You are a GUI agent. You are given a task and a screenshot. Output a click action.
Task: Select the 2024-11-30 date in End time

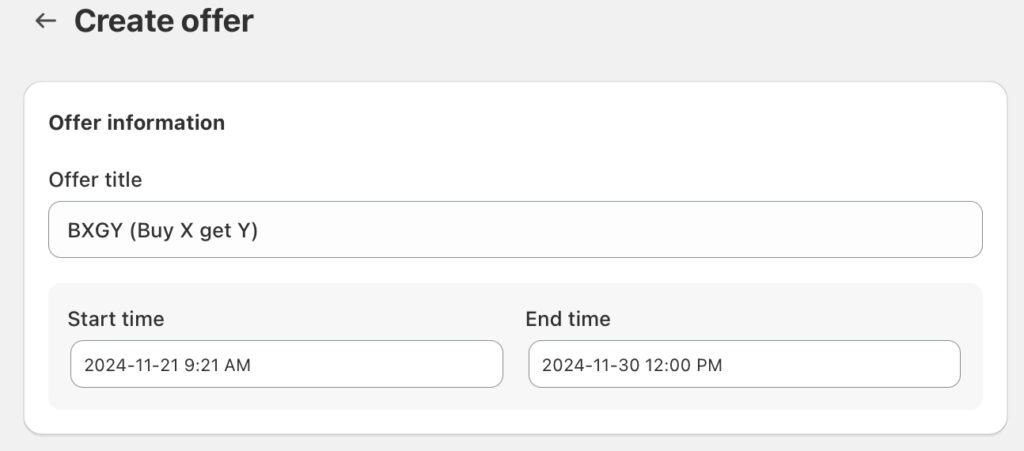click(x=589, y=365)
